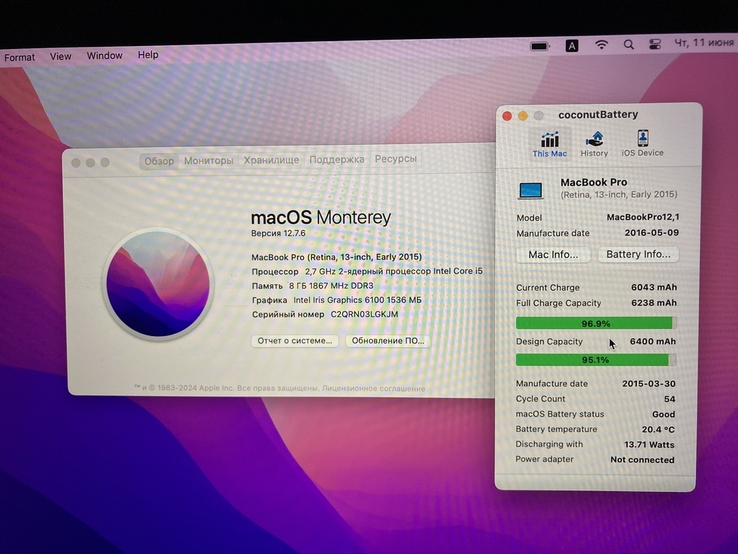The height and width of the screenshot is (554, 738).
Task: Open the Help menu
Action: tap(148, 55)
